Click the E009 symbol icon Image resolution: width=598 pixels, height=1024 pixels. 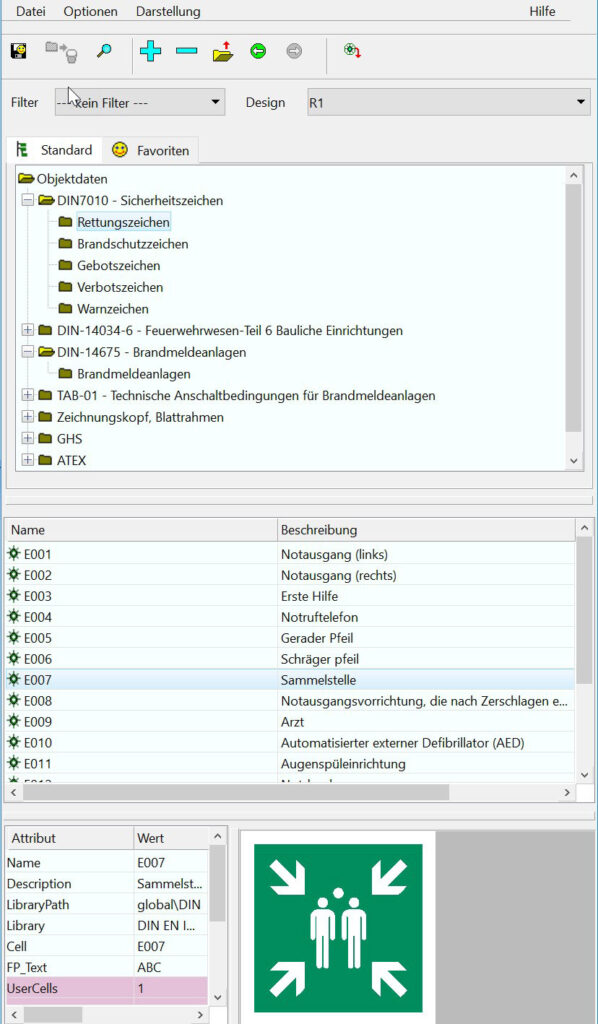coord(14,722)
